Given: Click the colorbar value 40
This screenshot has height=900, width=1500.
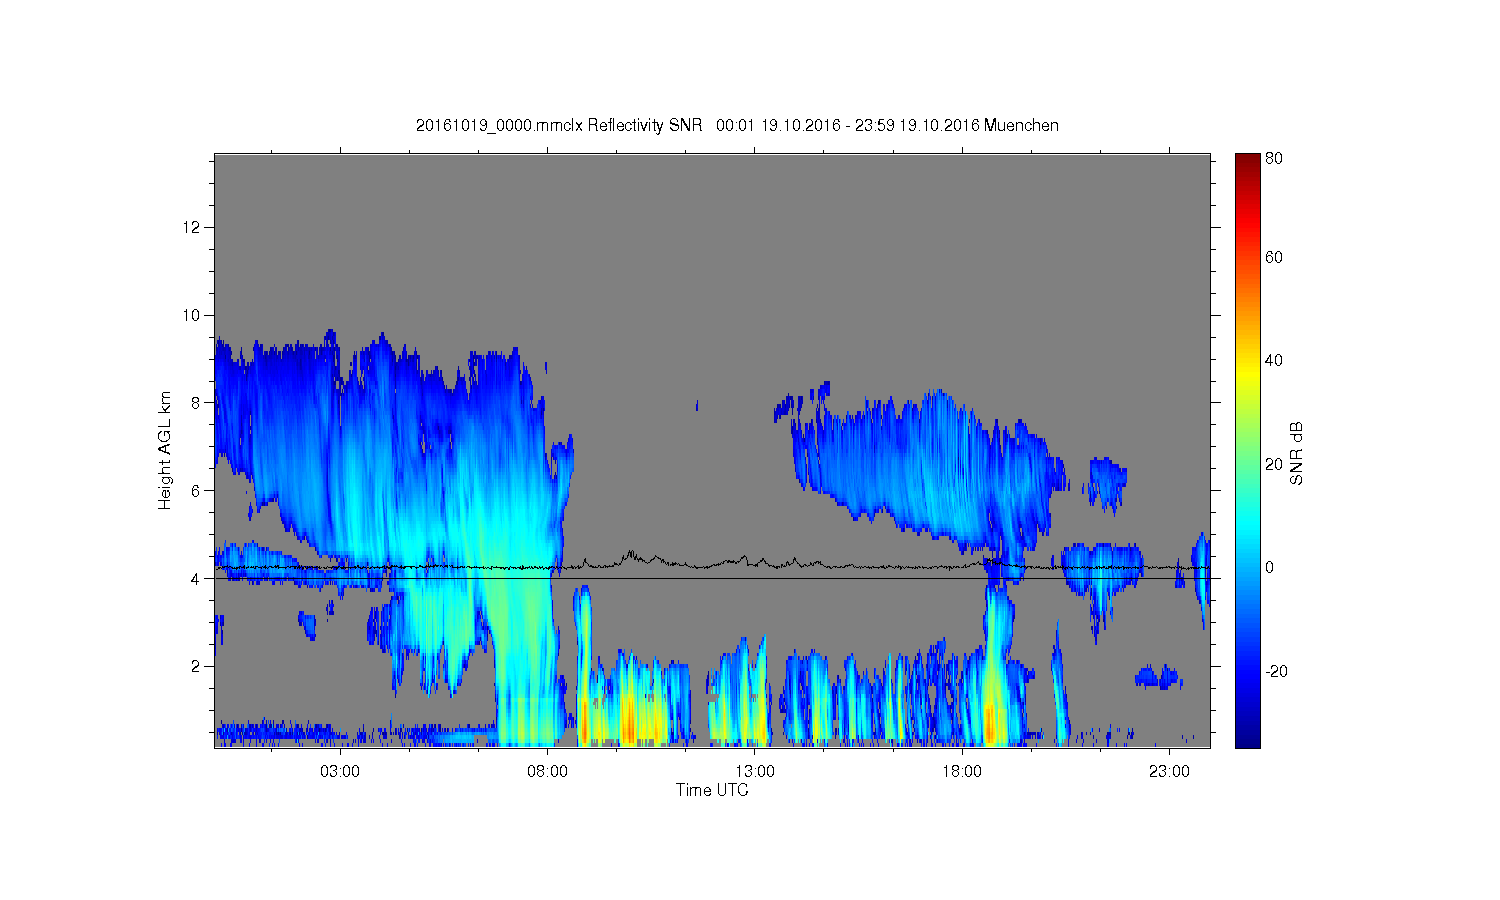Looking at the screenshot, I should point(1274,361).
